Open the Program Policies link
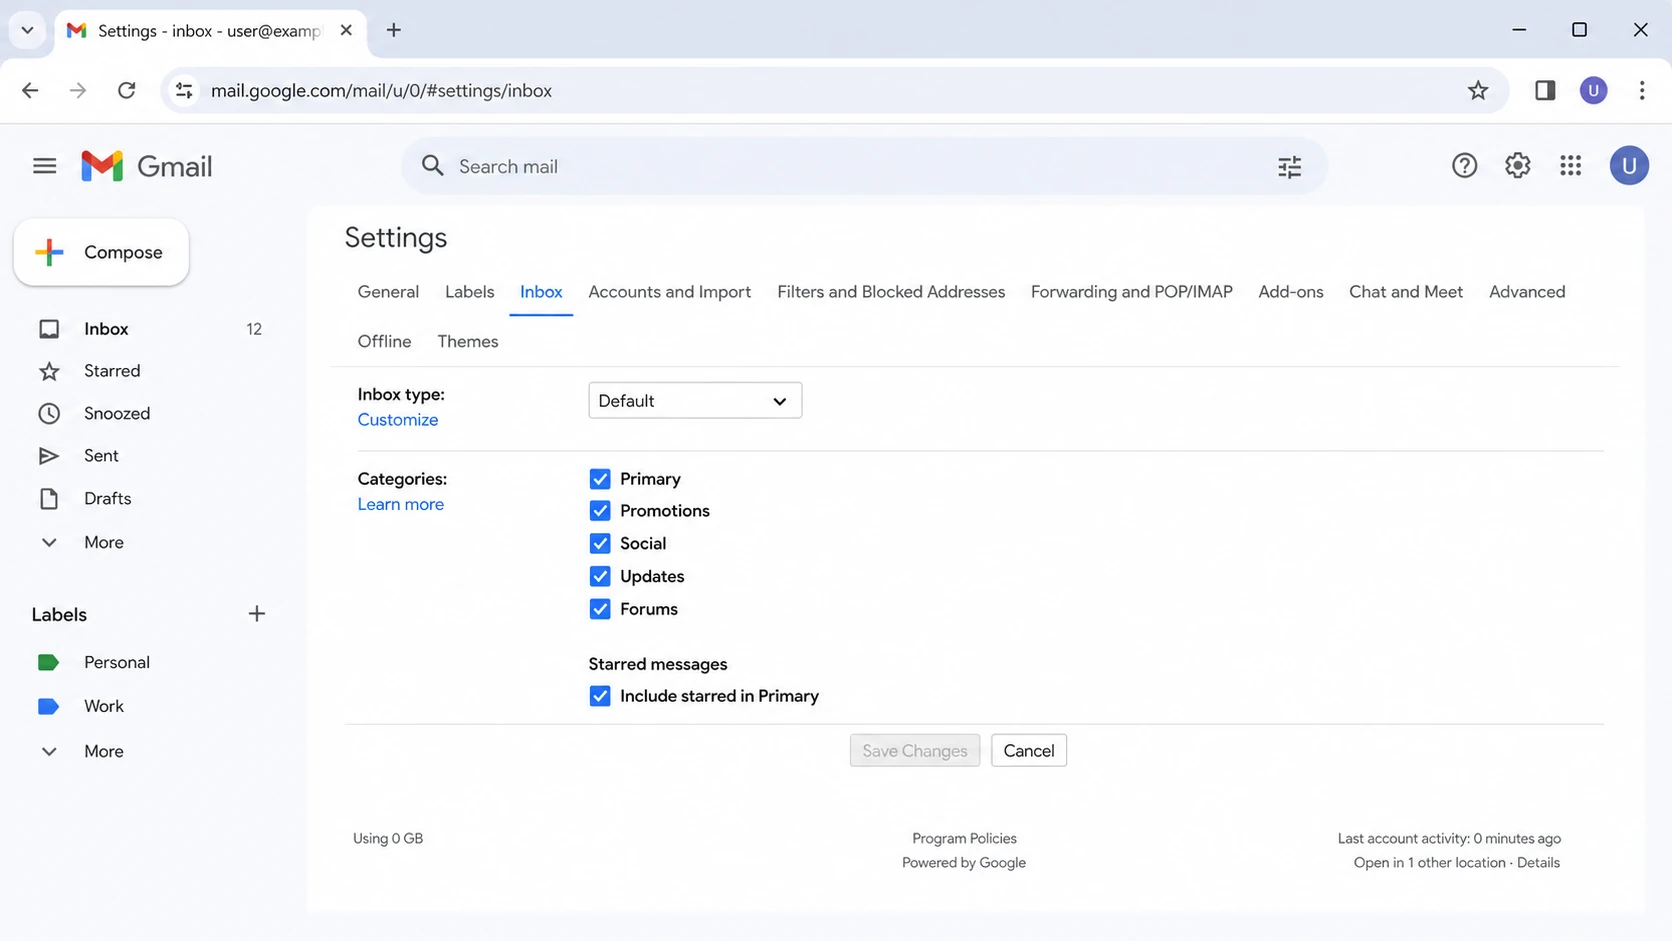The image size is (1672, 941). coord(964,839)
